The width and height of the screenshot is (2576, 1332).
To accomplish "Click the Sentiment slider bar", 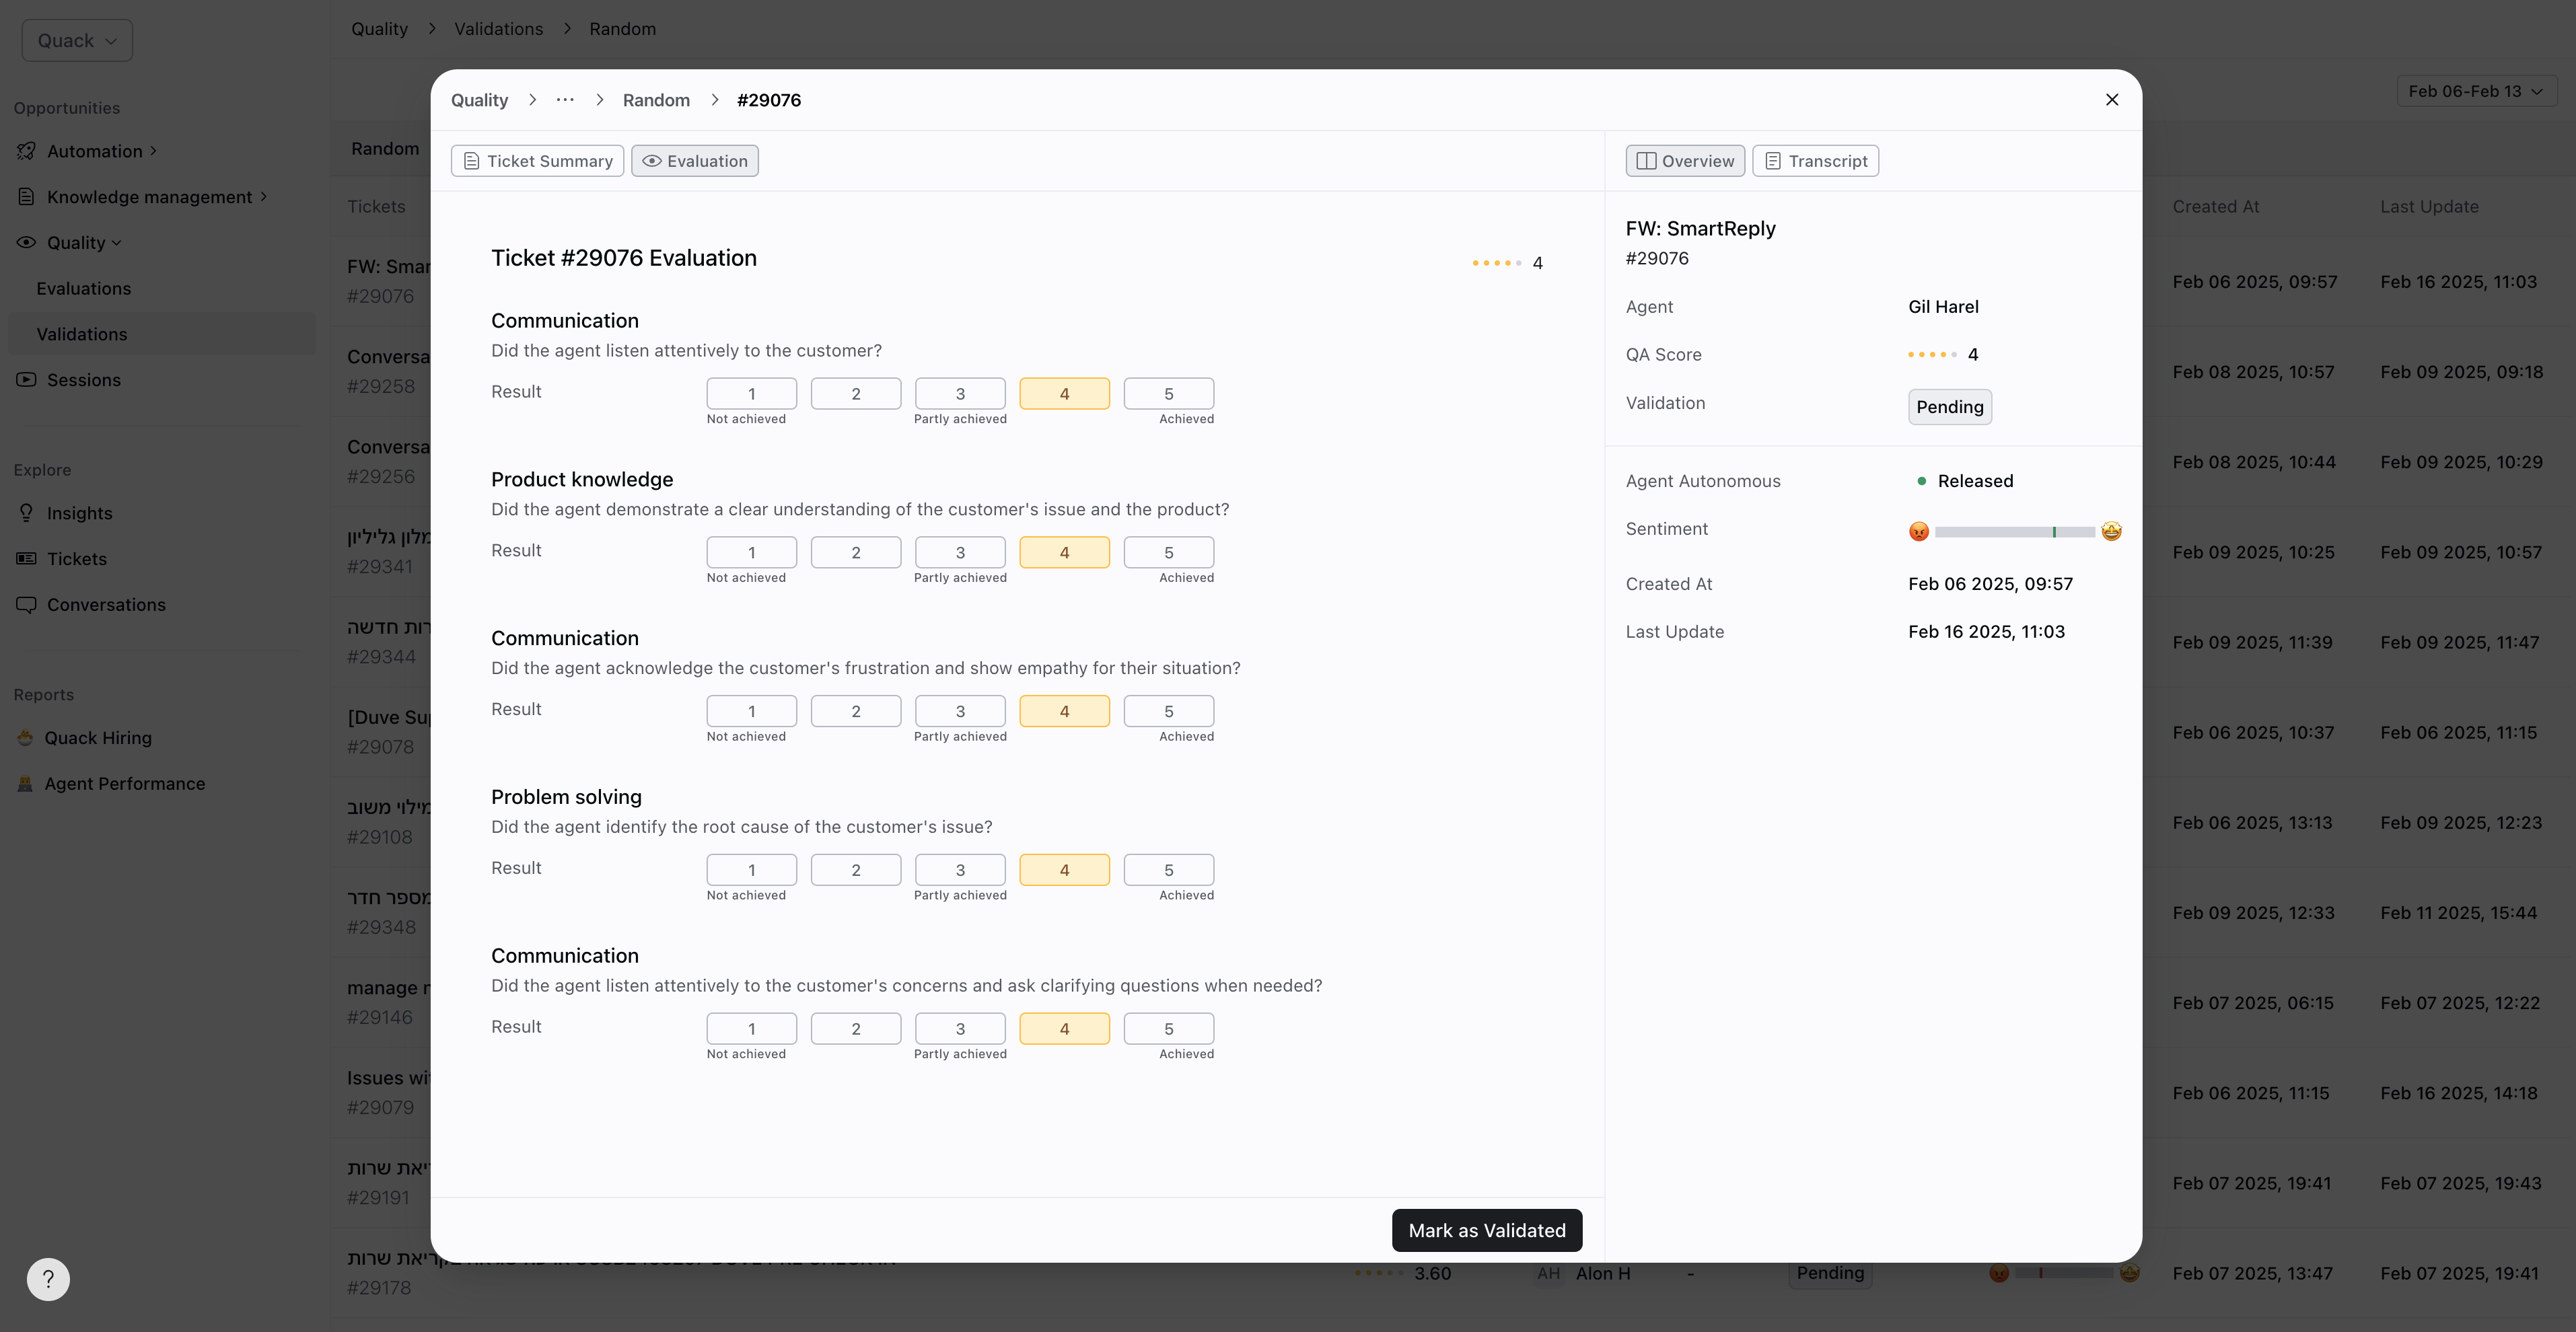I will tap(2014, 532).
